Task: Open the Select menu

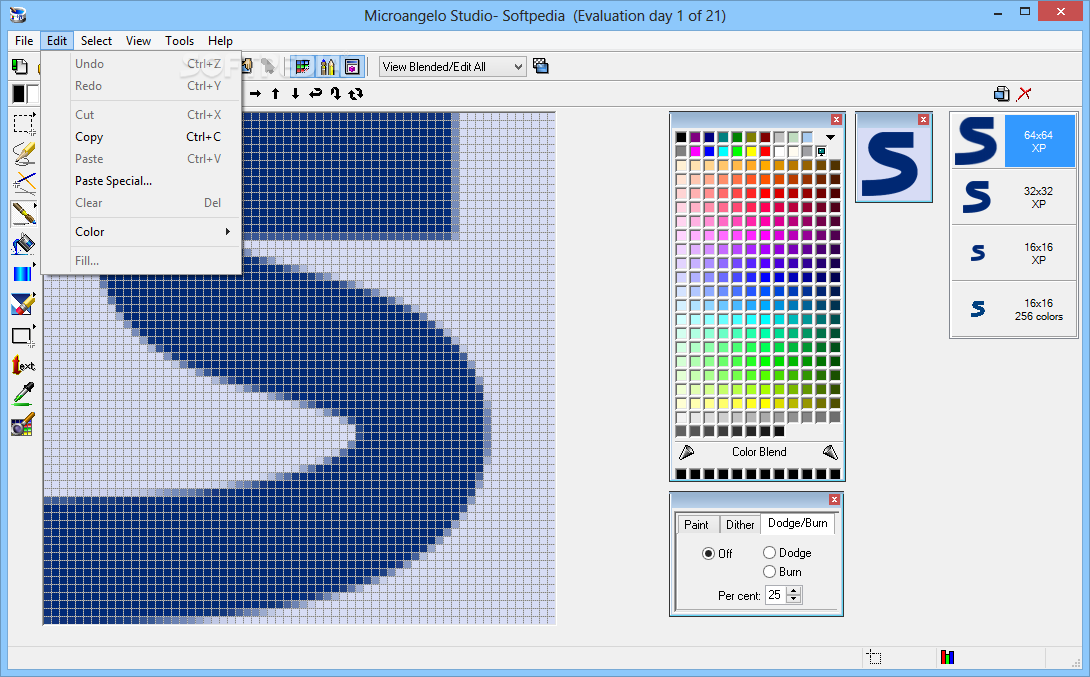Action: (x=96, y=41)
